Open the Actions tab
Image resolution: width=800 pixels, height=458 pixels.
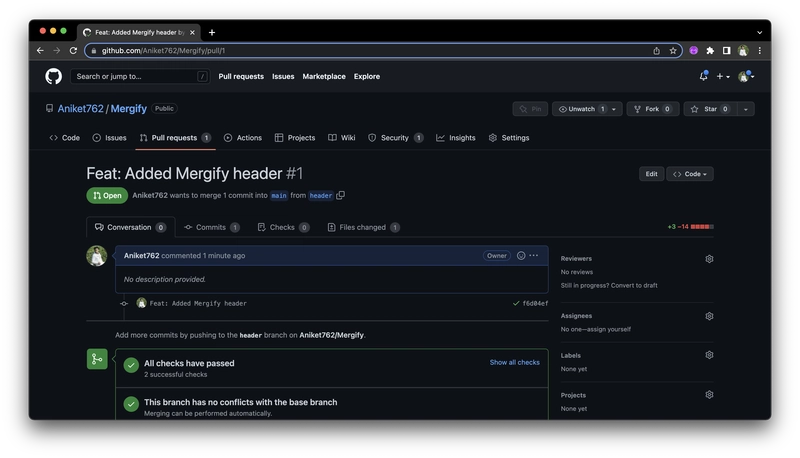click(x=243, y=138)
